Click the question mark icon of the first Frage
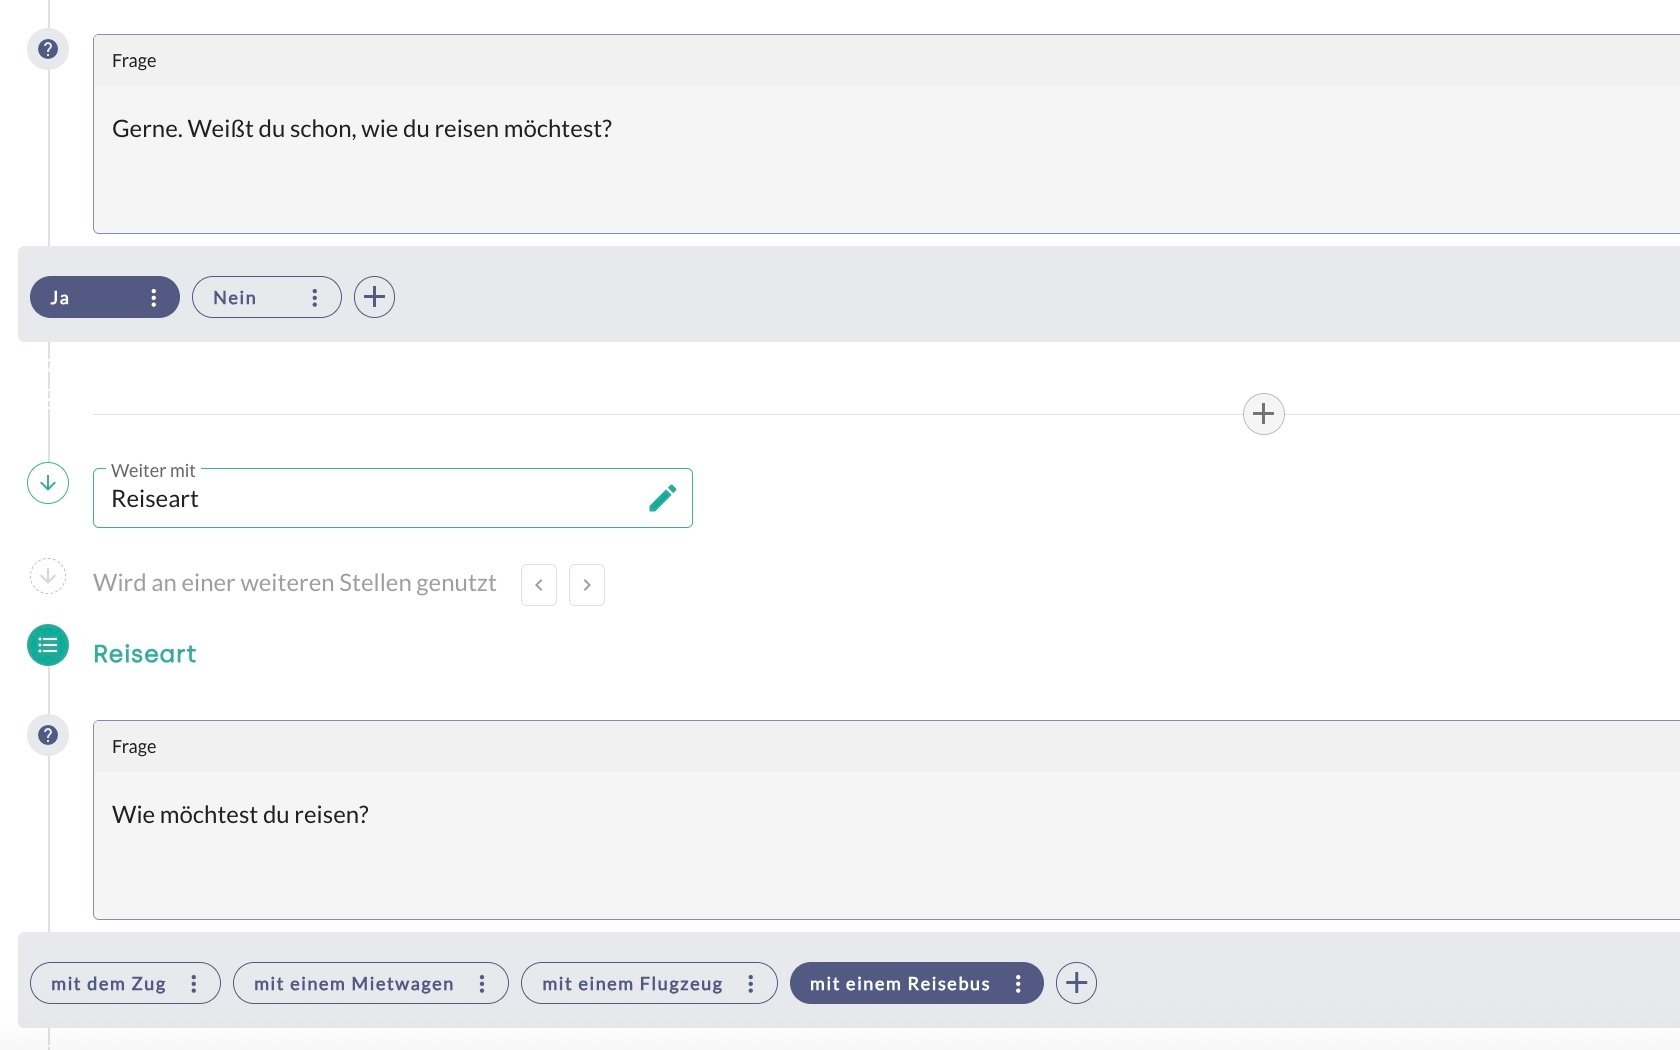The height and width of the screenshot is (1050, 1680). click(x=48, y=49)
